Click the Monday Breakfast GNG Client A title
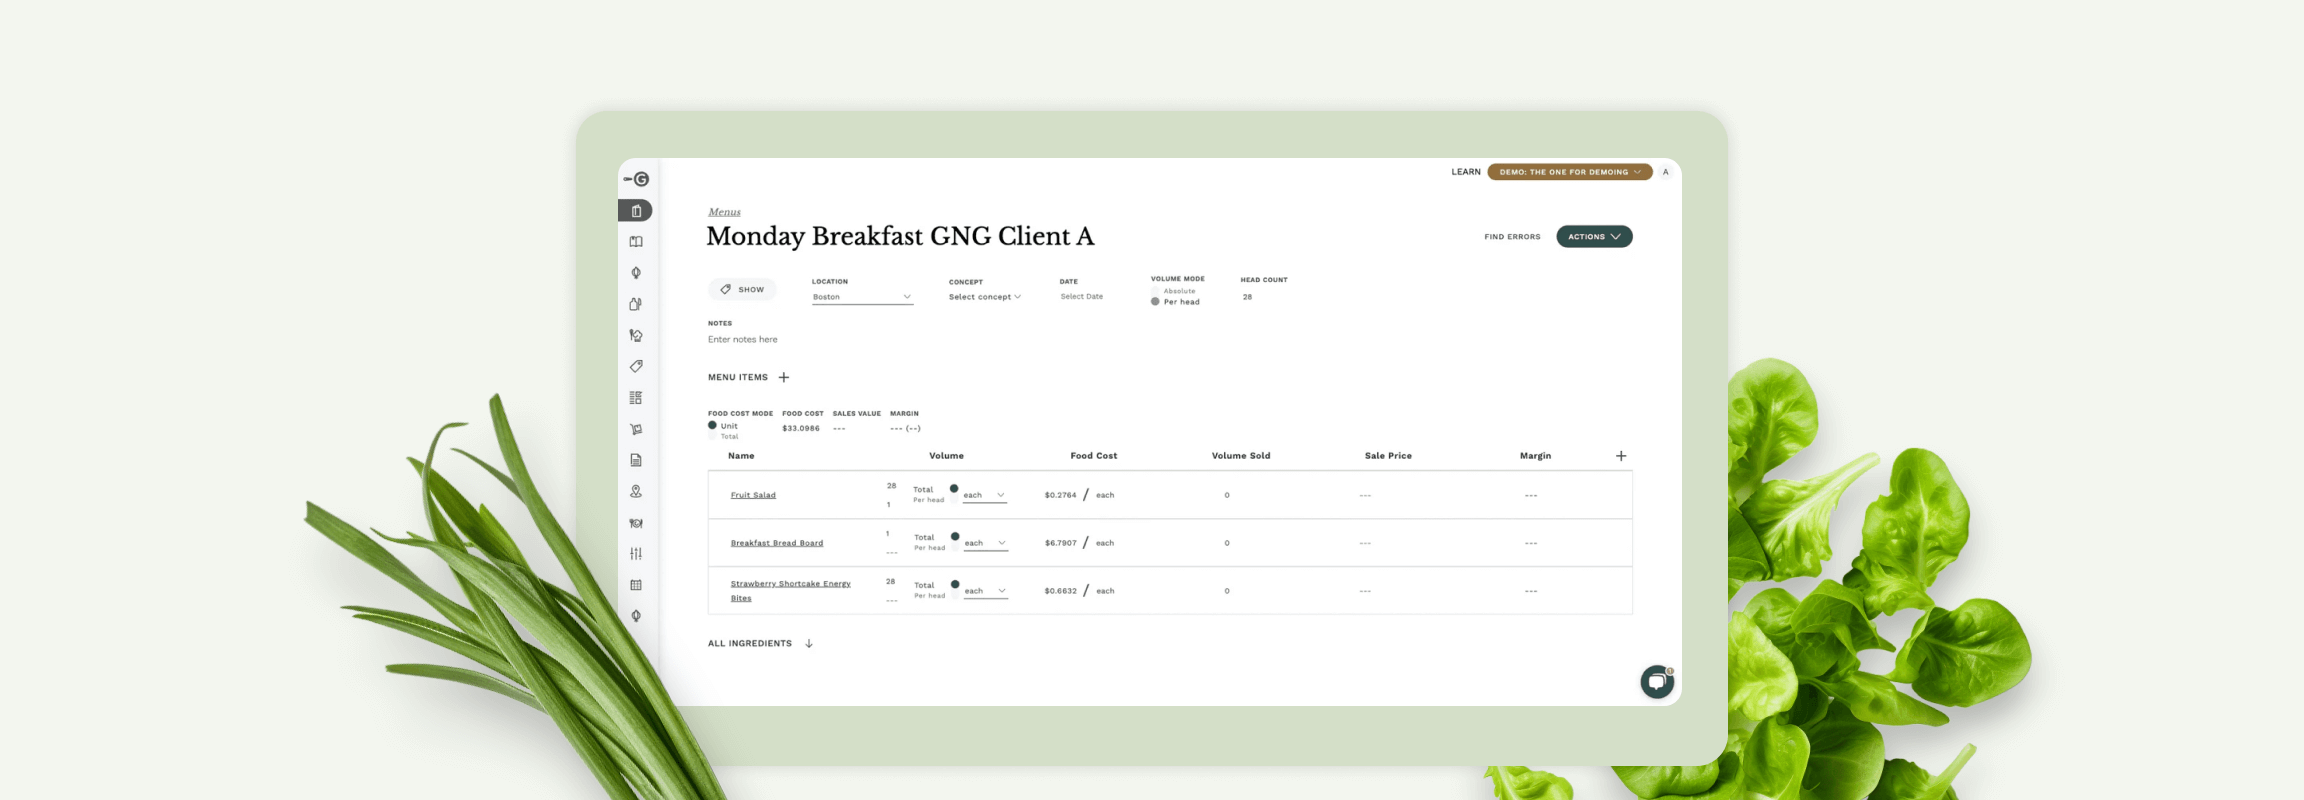The height and width of the screenshot is (800, 2304). click(900, 237)
